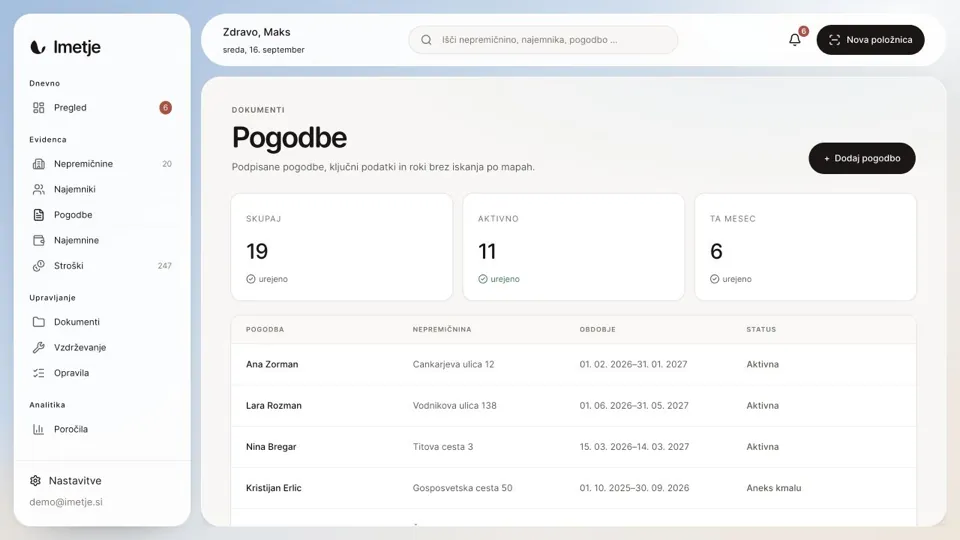This screenshot has height=540, width=960.
Task: Click Titova cesta 3 cell
Action: point(443,447)
